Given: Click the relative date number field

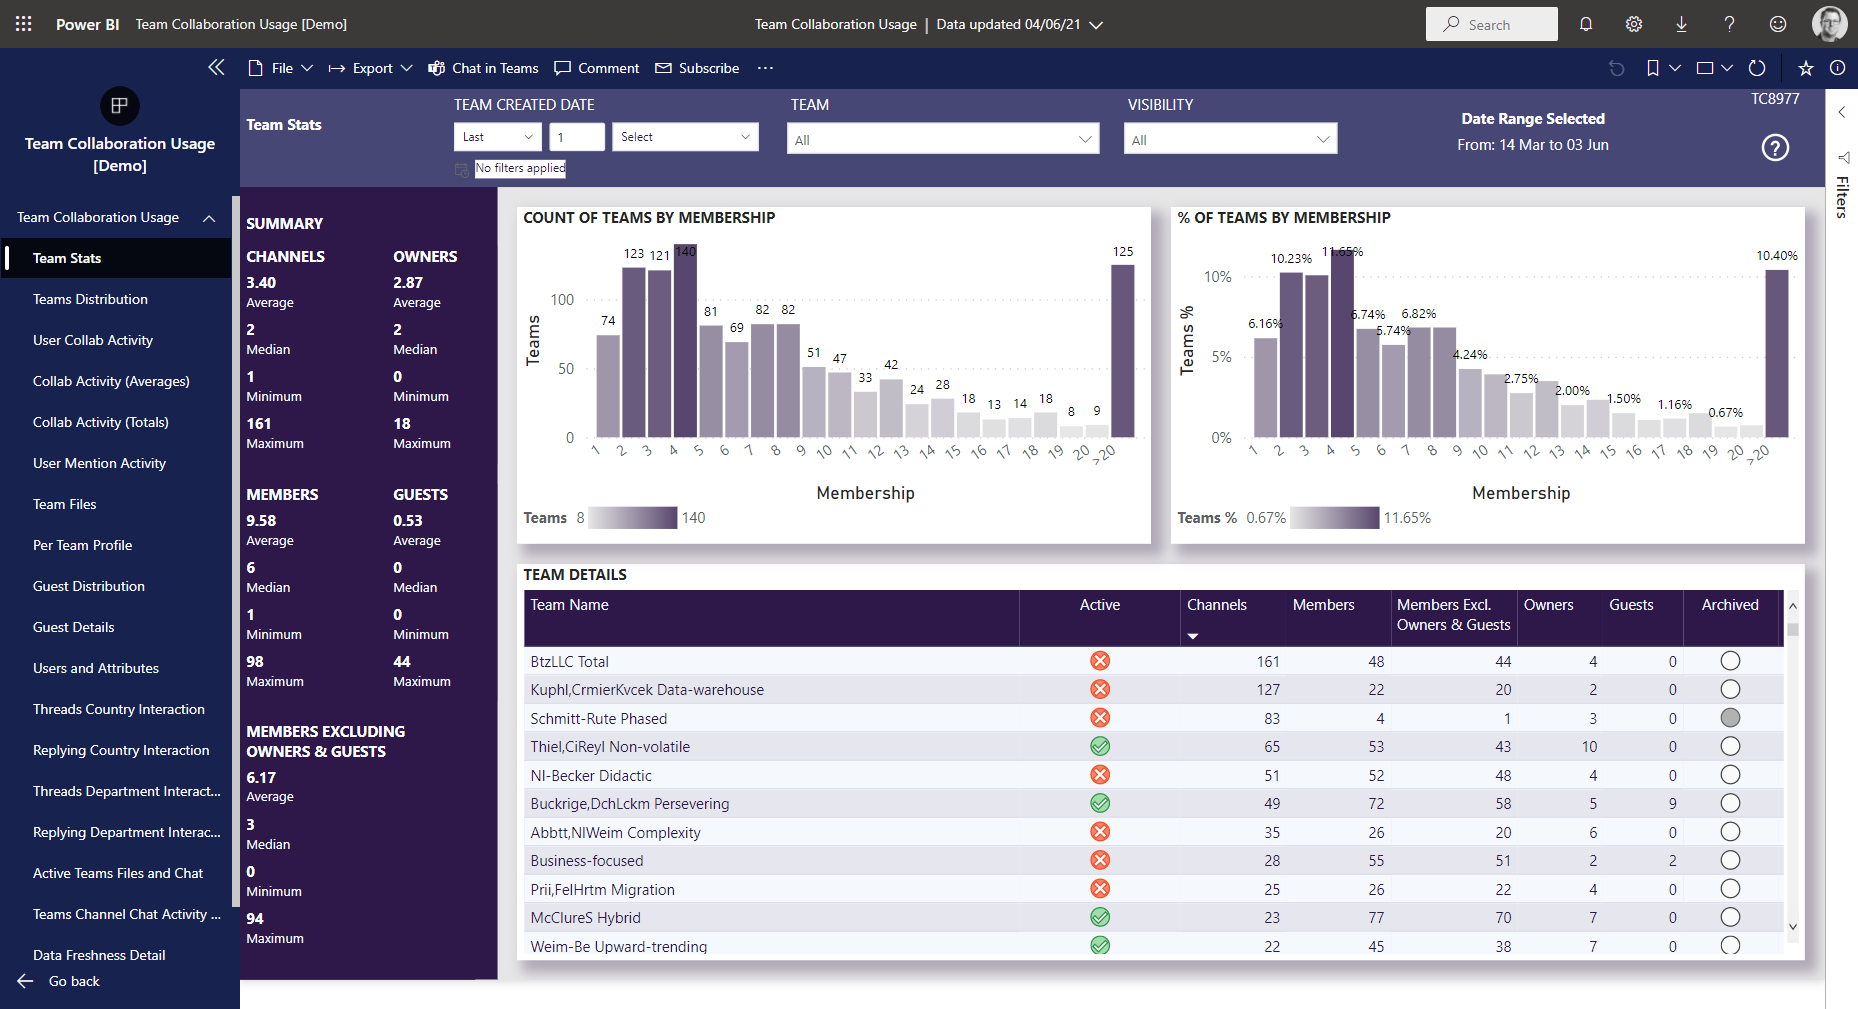Looking at the screenshot, I should pos(577,137).
